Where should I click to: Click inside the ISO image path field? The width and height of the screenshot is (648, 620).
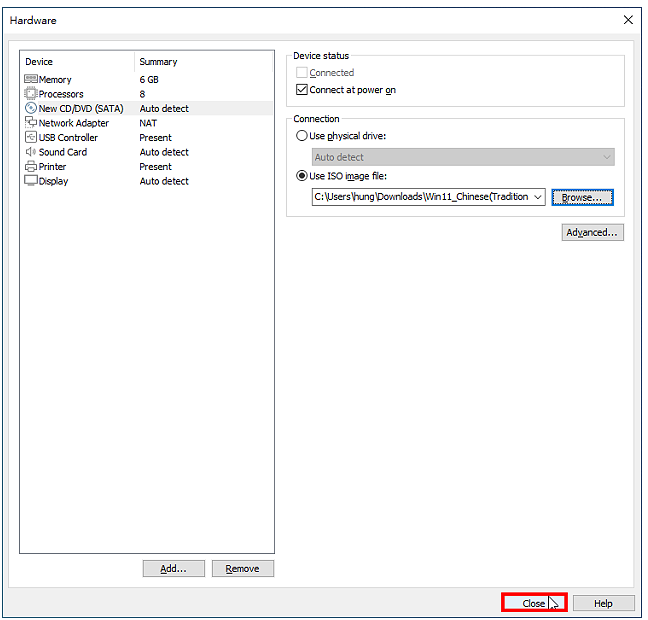[422, 197]
